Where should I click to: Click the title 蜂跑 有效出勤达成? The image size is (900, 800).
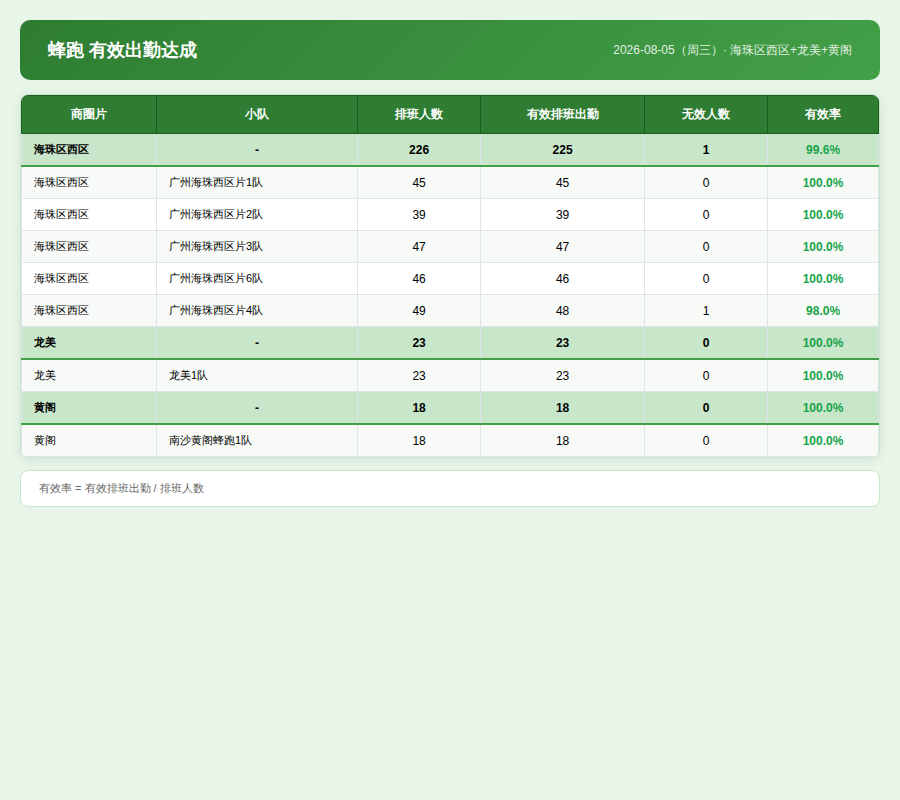pos(122,50)
